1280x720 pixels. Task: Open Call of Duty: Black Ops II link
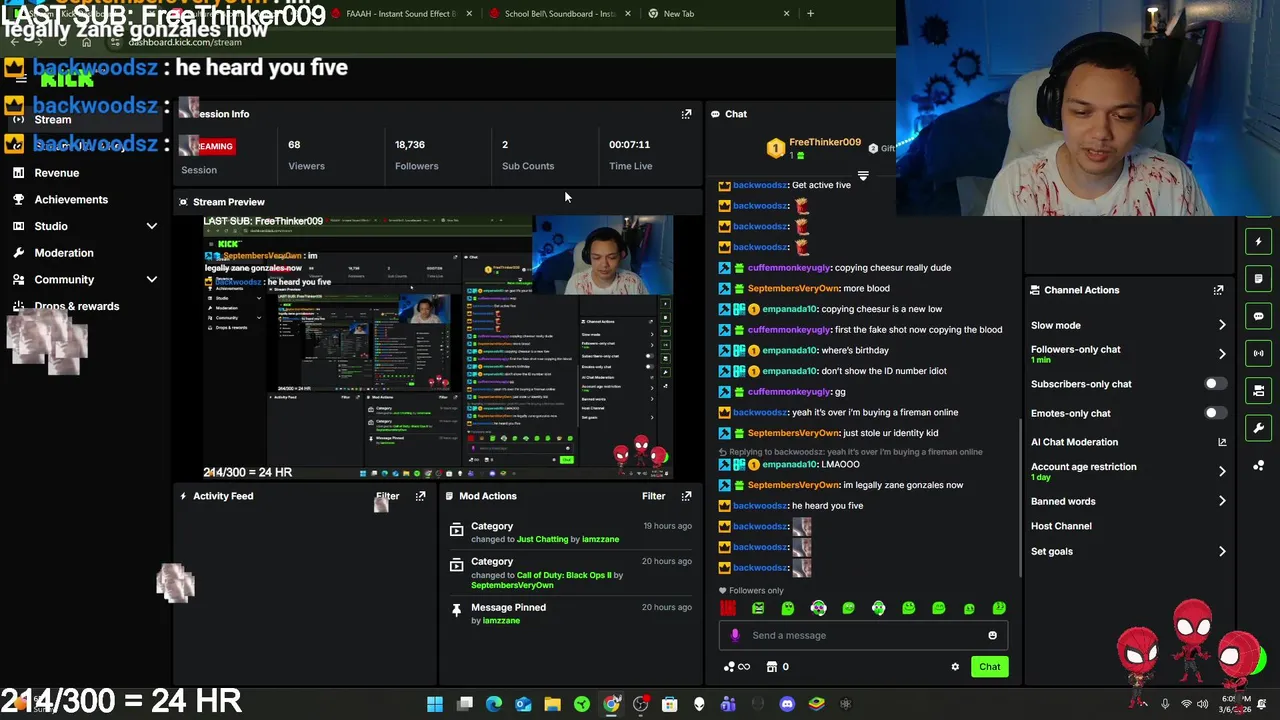coord(564,575)
